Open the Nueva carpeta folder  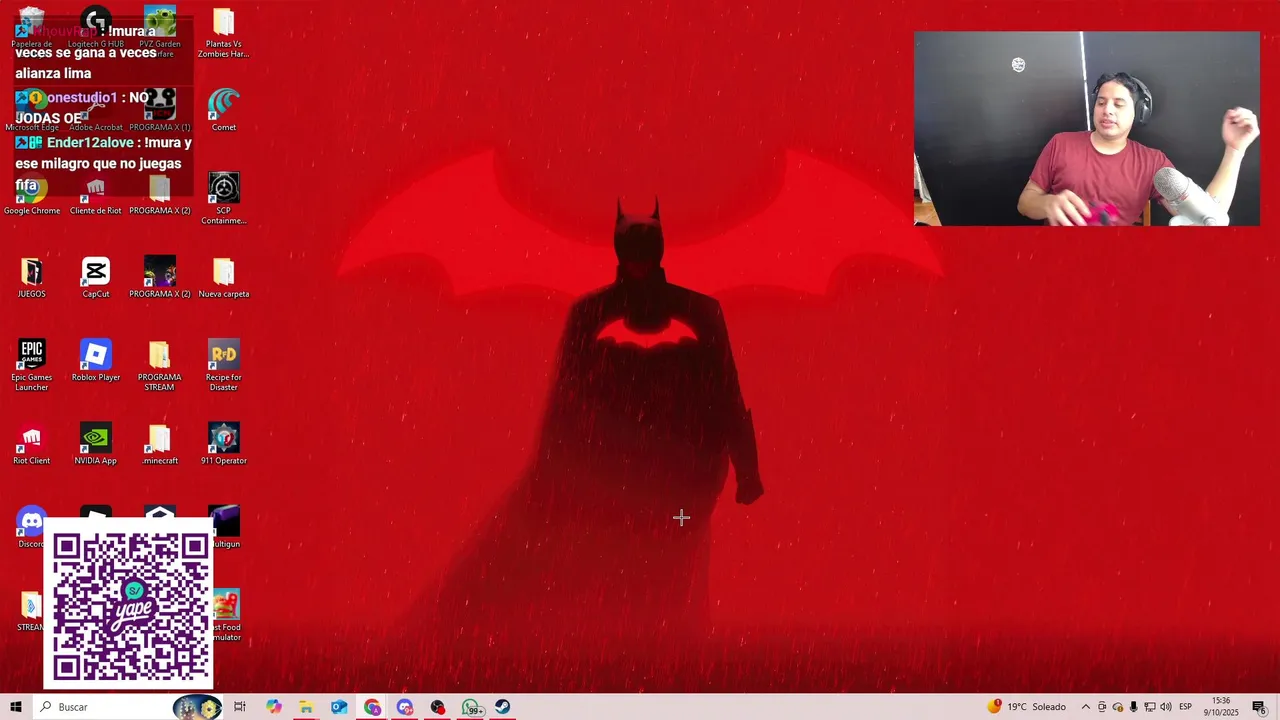(x=224, y=276)
